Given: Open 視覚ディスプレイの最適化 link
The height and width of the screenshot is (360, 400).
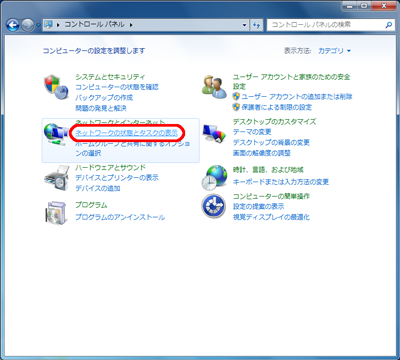Looking at the screenshot, I should tap(271, 217).
